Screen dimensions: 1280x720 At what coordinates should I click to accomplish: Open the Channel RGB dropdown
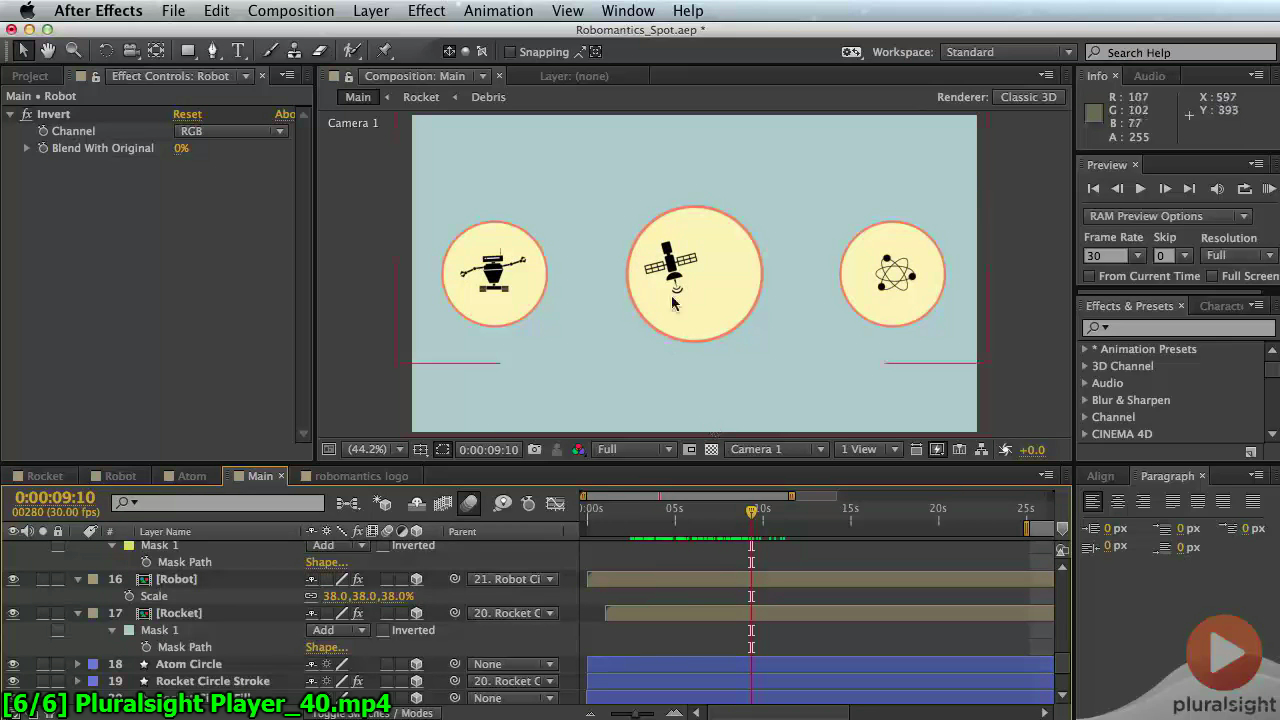231,131
